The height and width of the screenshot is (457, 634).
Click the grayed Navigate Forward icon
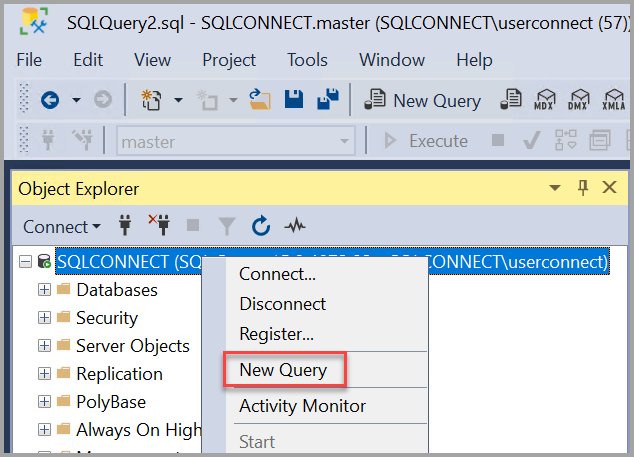(103, 99)
